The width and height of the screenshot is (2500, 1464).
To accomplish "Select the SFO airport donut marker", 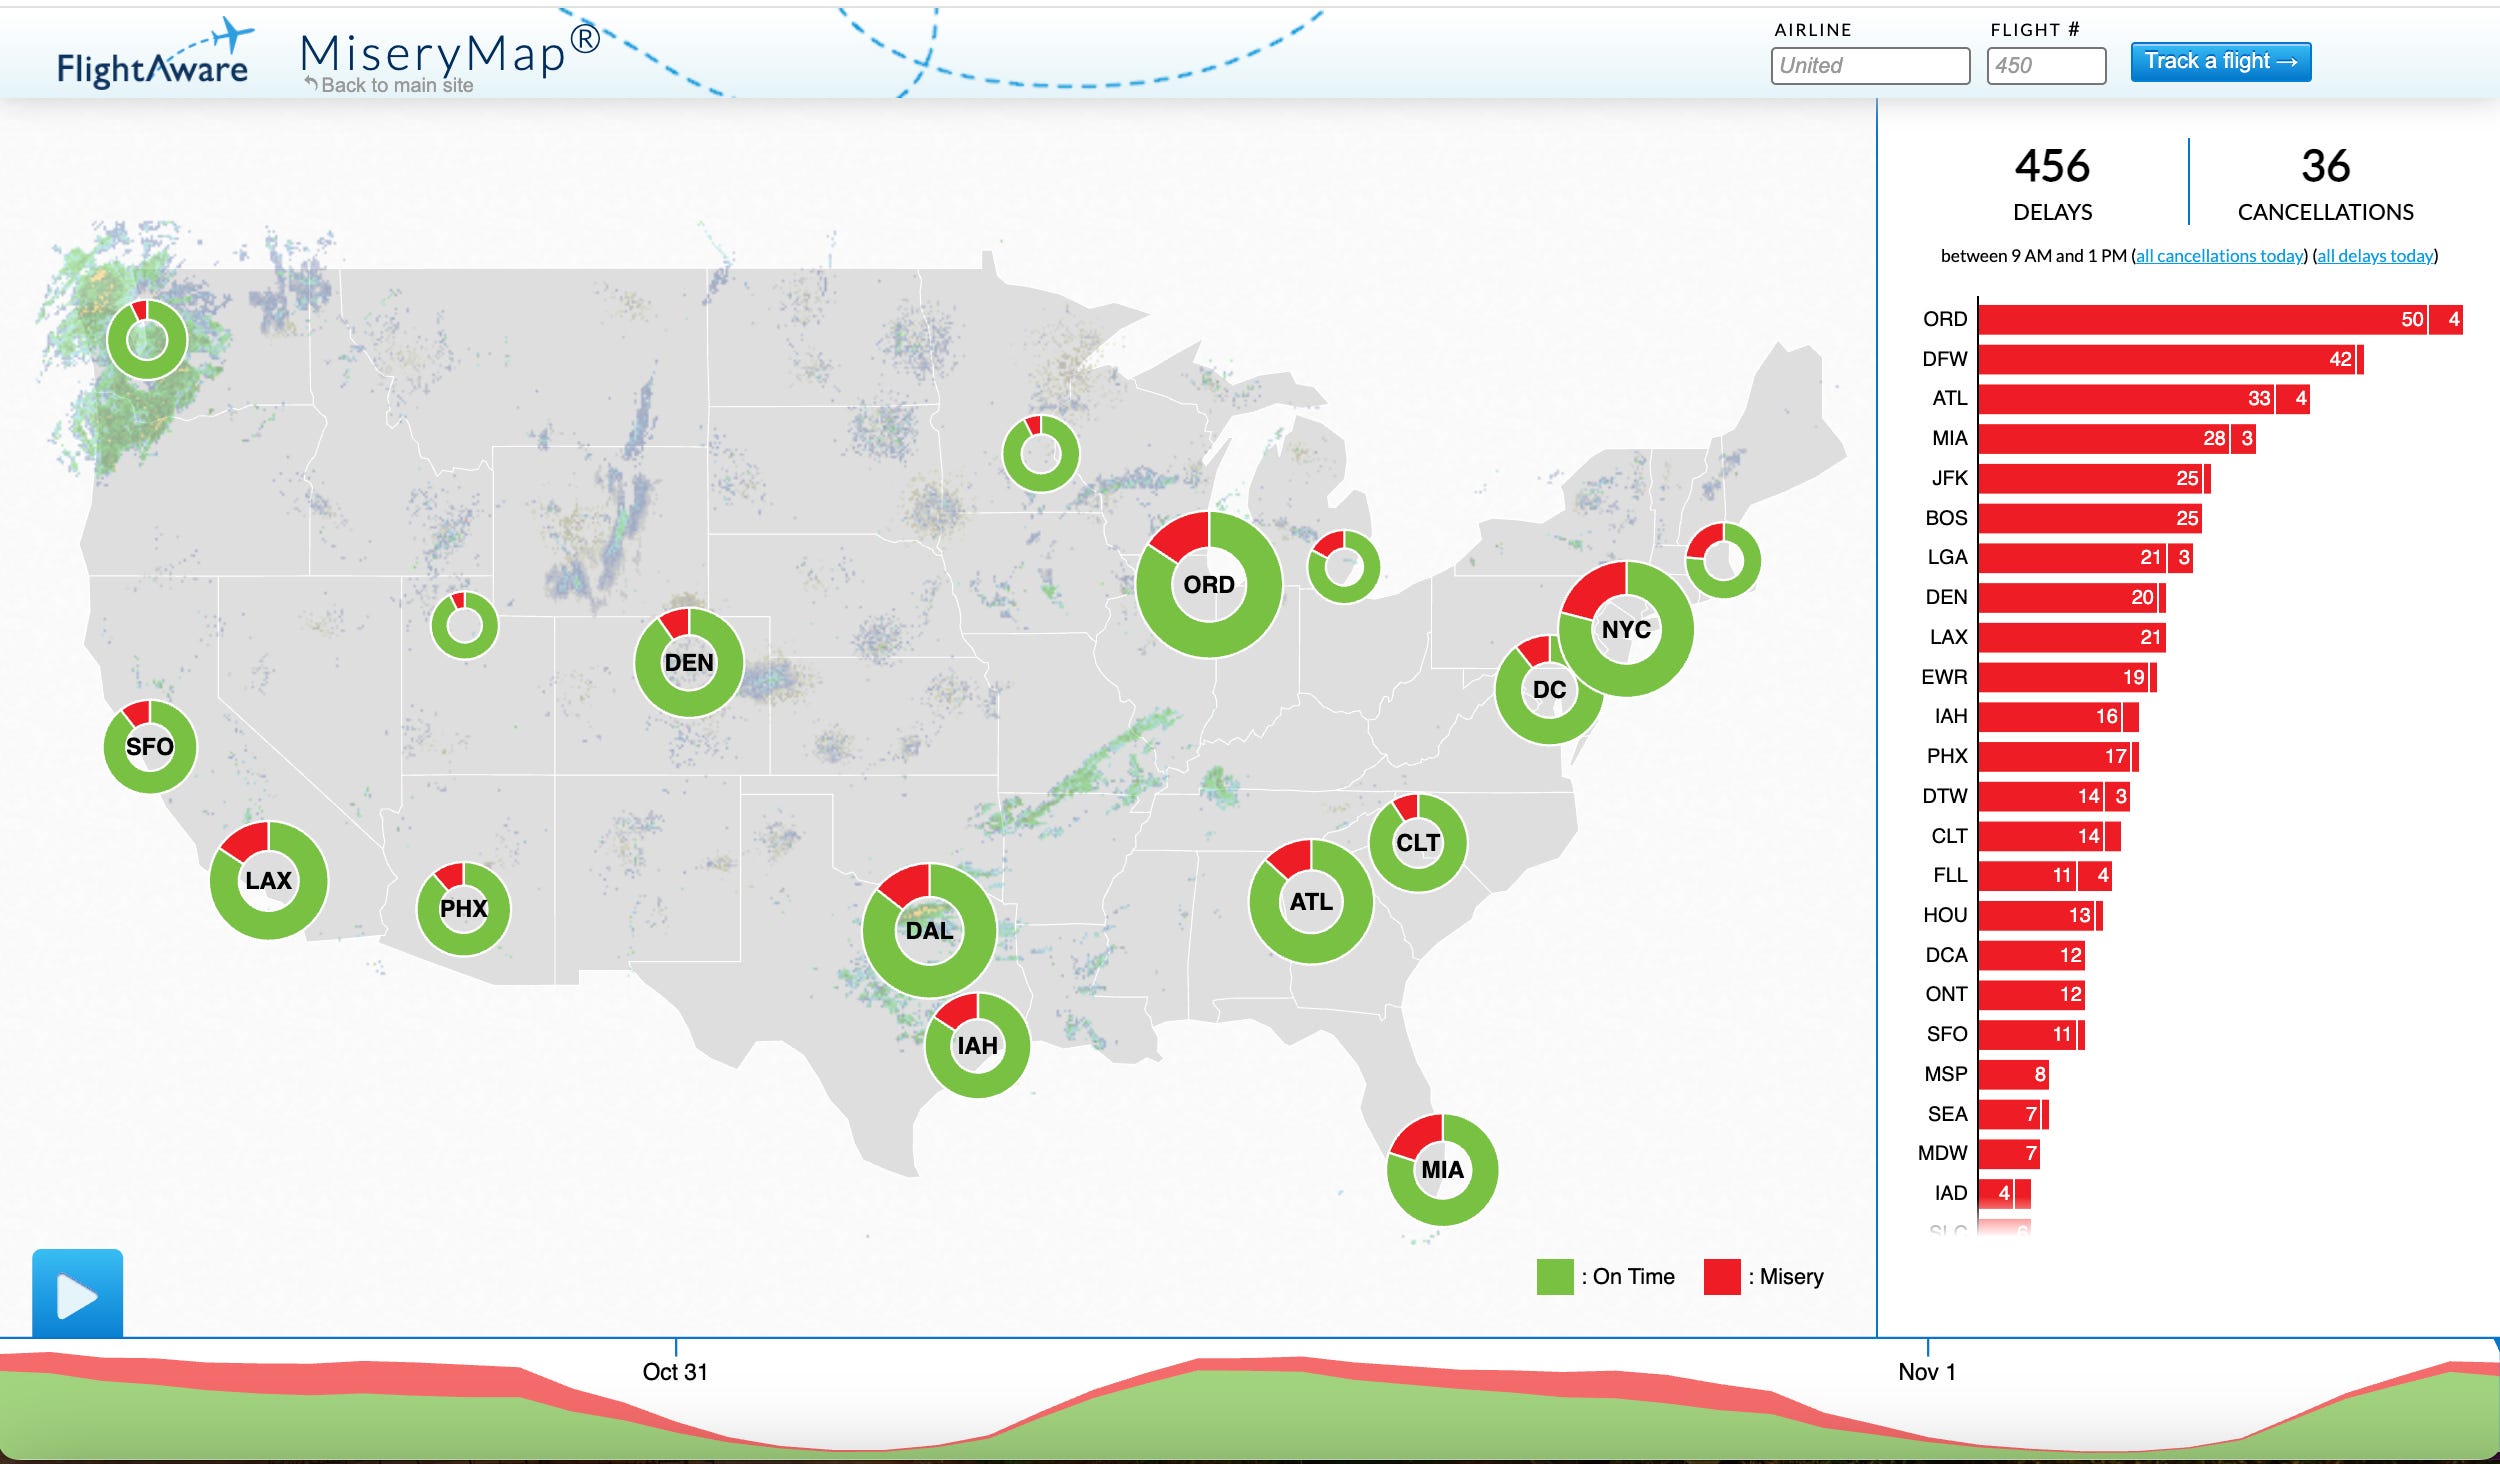I will click(x=150, y=746).
